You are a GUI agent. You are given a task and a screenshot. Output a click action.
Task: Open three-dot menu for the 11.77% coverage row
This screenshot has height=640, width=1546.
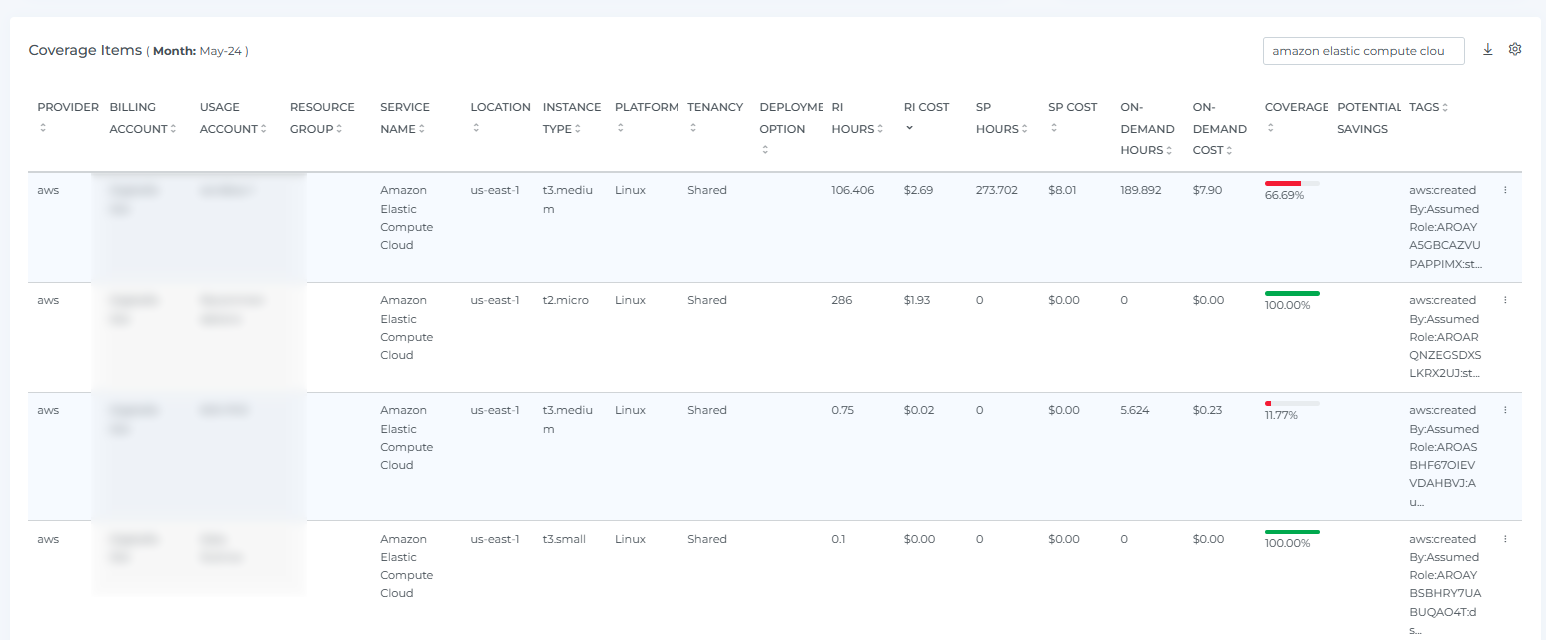pos(1505,409)
